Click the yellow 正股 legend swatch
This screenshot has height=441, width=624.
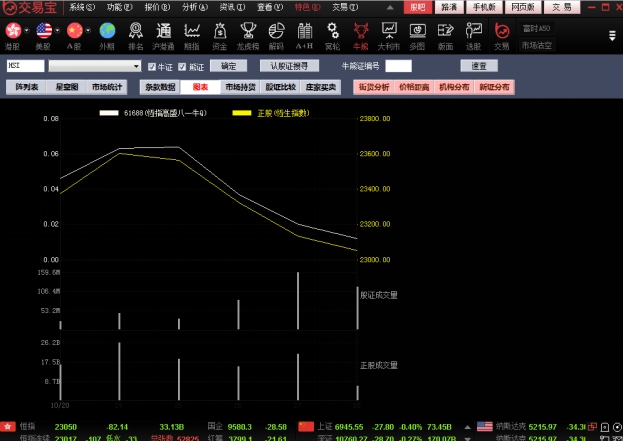[241, 113]
